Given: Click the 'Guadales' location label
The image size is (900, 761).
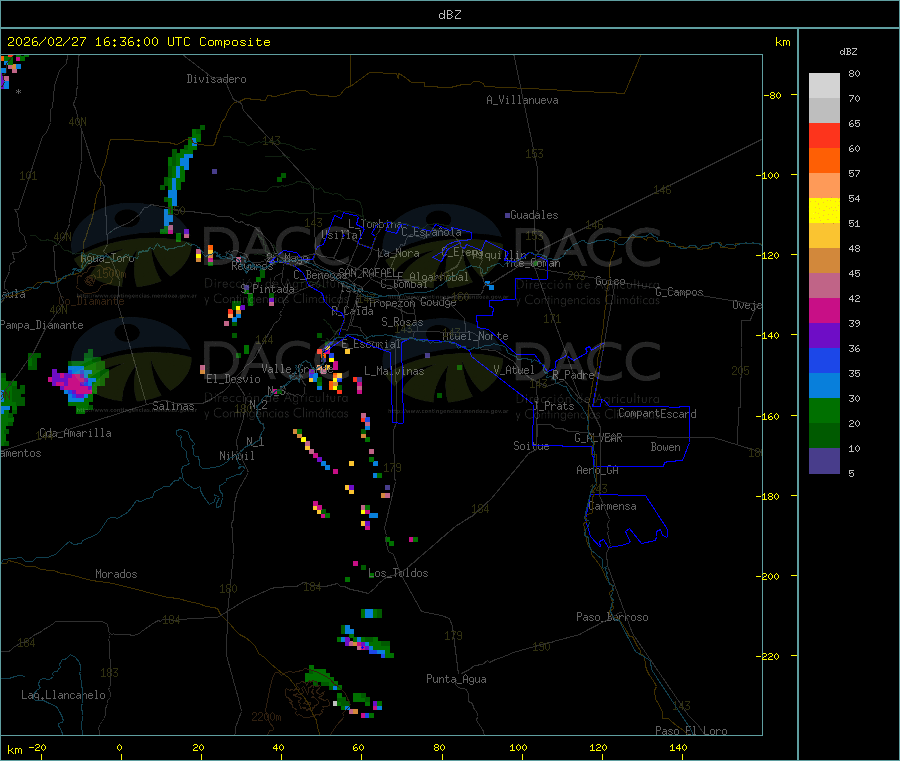Looking at the screenshot, I should [x=534, y=215].
